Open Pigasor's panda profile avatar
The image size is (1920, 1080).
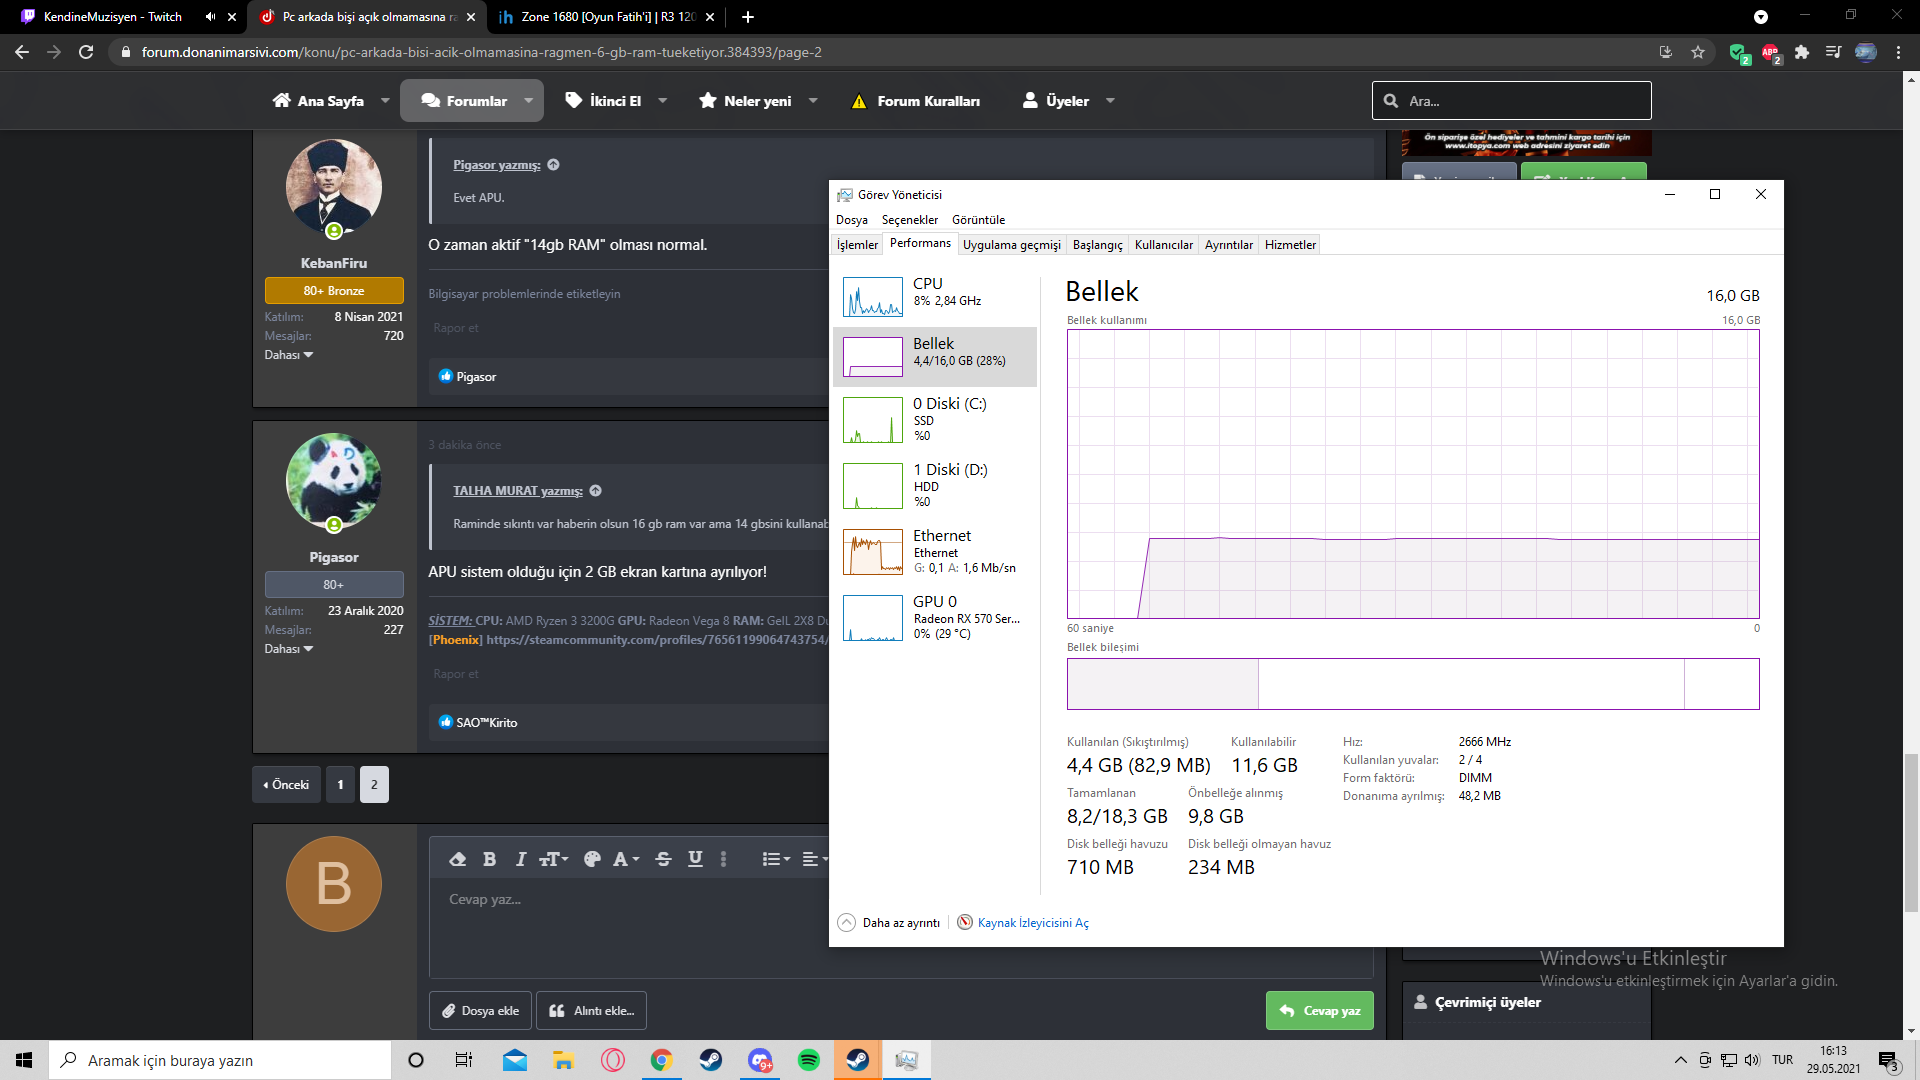click(334, 481)
